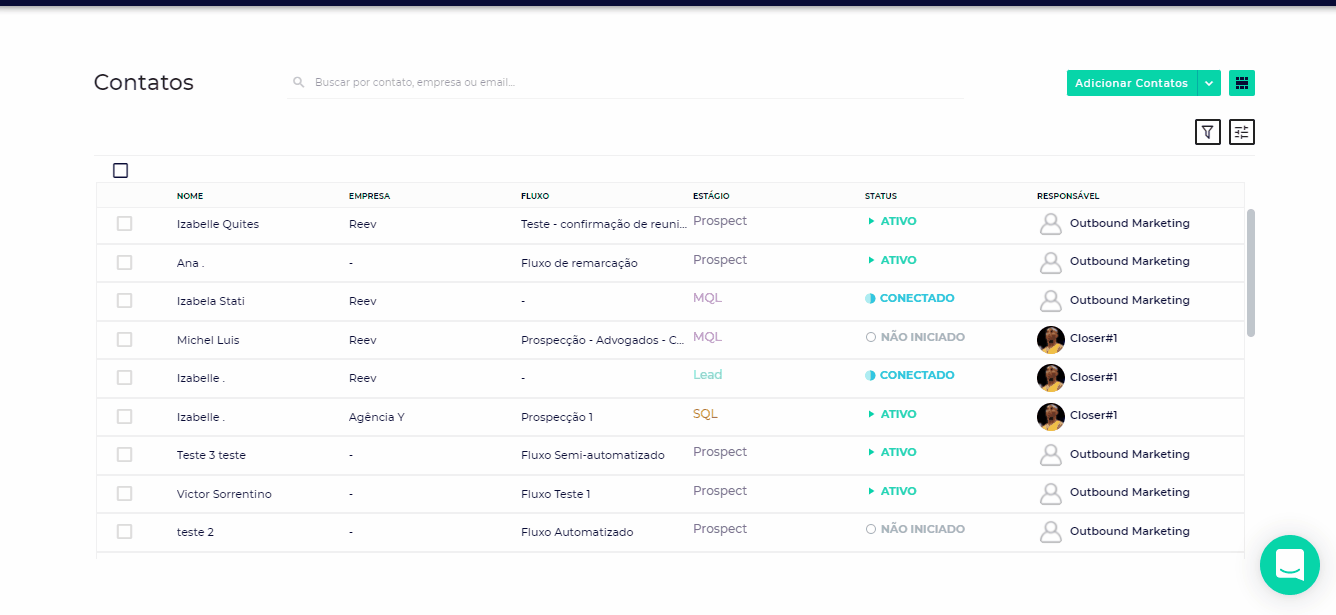Open the MQL stage for Michel Luis
The image size is (1336, 615).
(x=707, y=337)
